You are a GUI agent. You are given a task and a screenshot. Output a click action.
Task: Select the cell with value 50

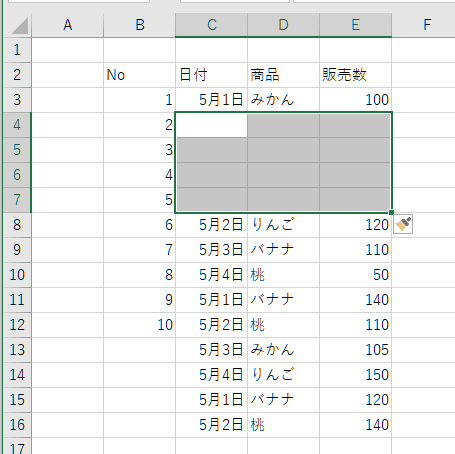click(x=355, y=275)
